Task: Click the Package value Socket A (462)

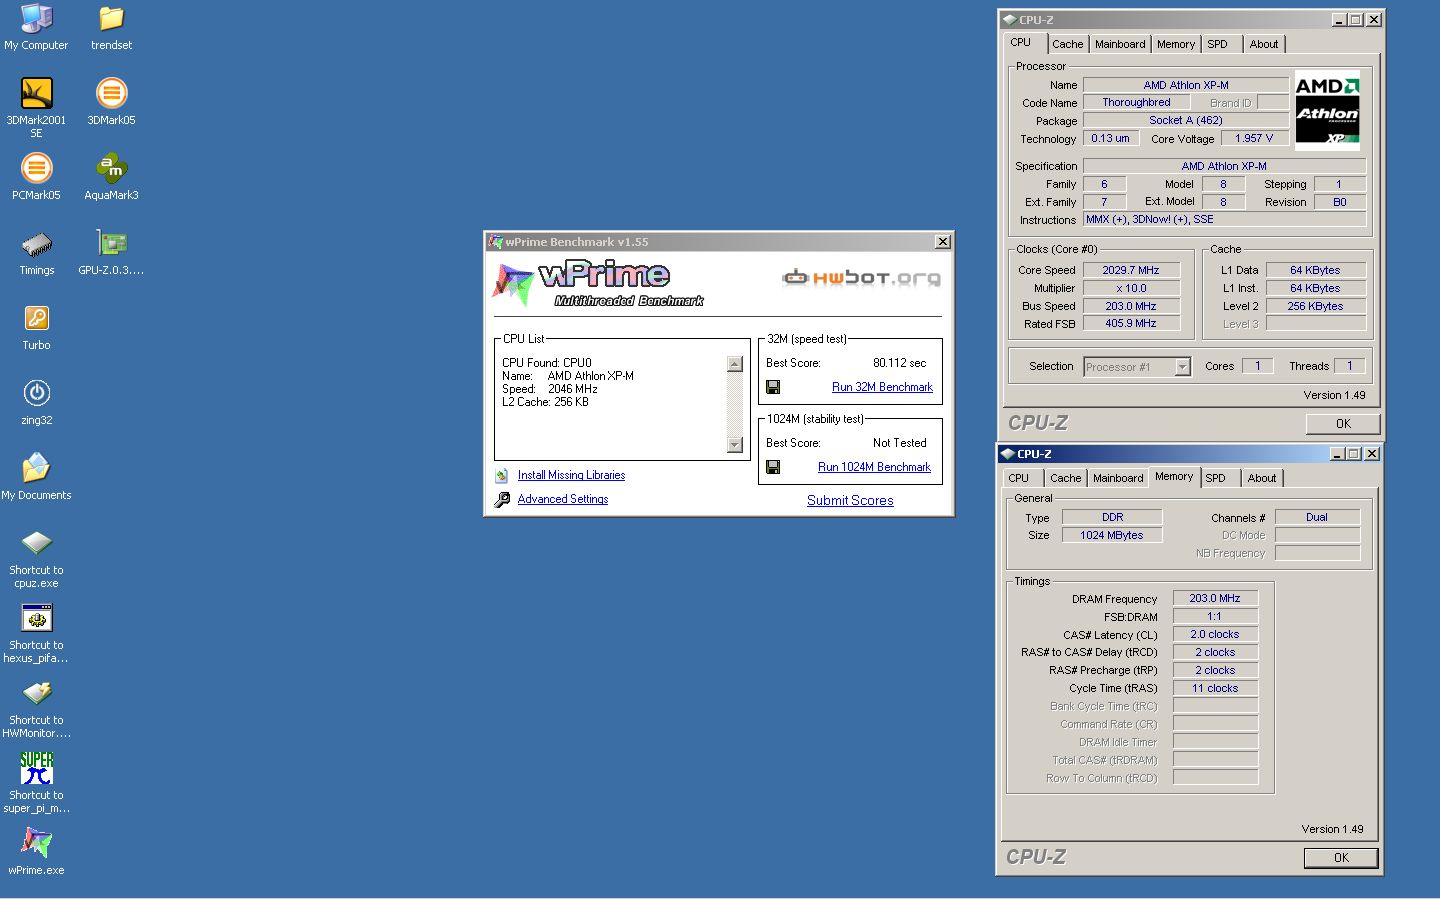Action: click(x=1186, y=120)
